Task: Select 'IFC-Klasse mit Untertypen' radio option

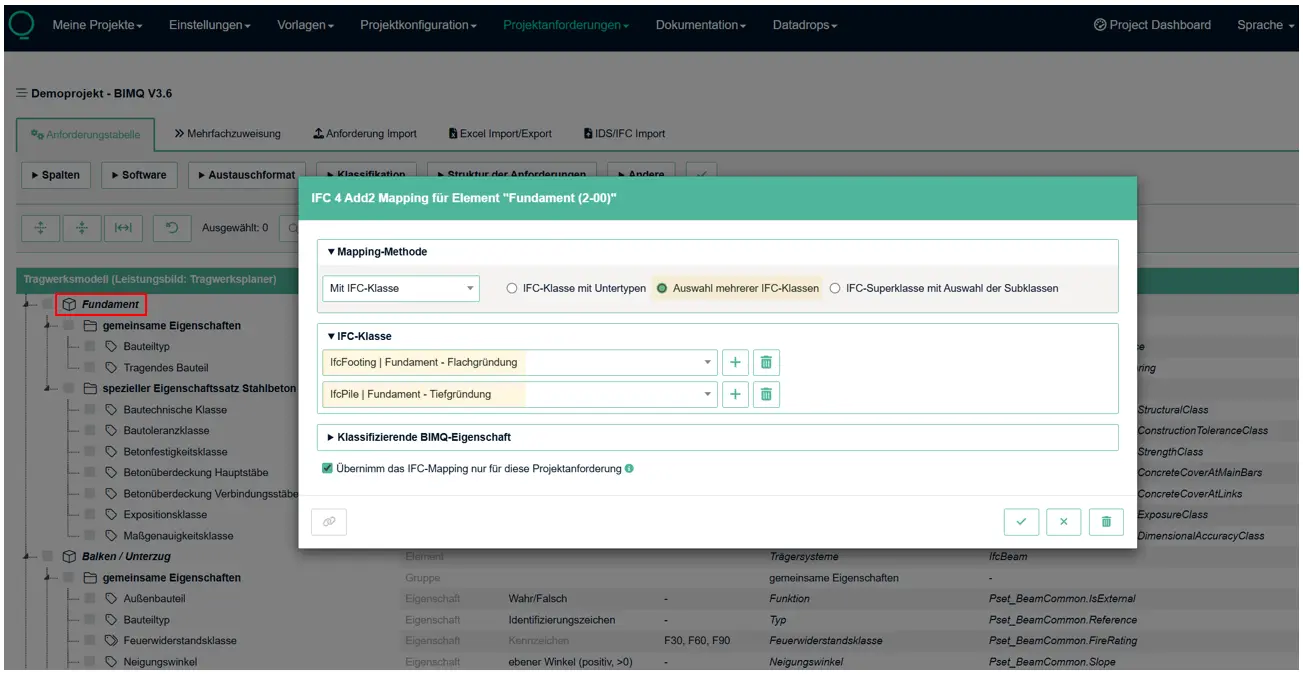Action: coord(513,288)
